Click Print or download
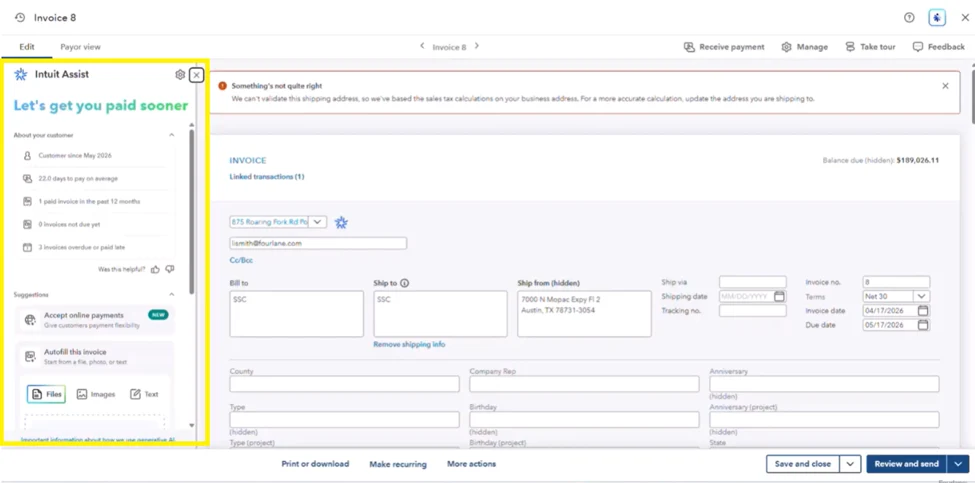 click(x=315, y=464)
